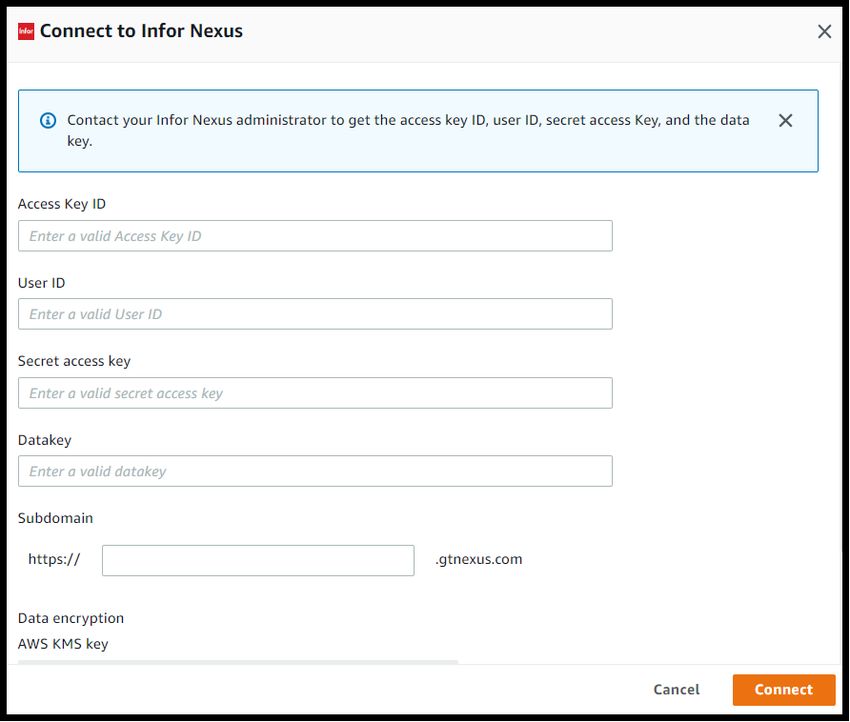Click the info circle icon in the banner
Screen dimensions: 850x722
point(48,120)
